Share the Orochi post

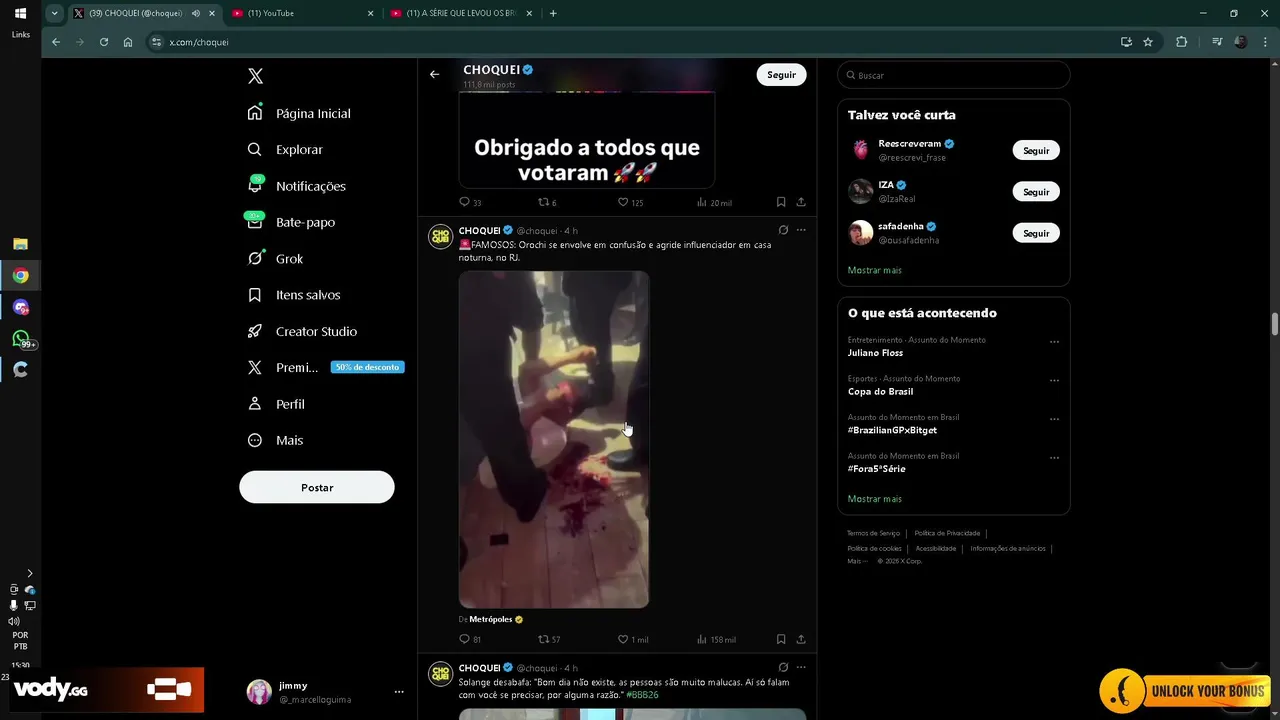coord(801,639)
